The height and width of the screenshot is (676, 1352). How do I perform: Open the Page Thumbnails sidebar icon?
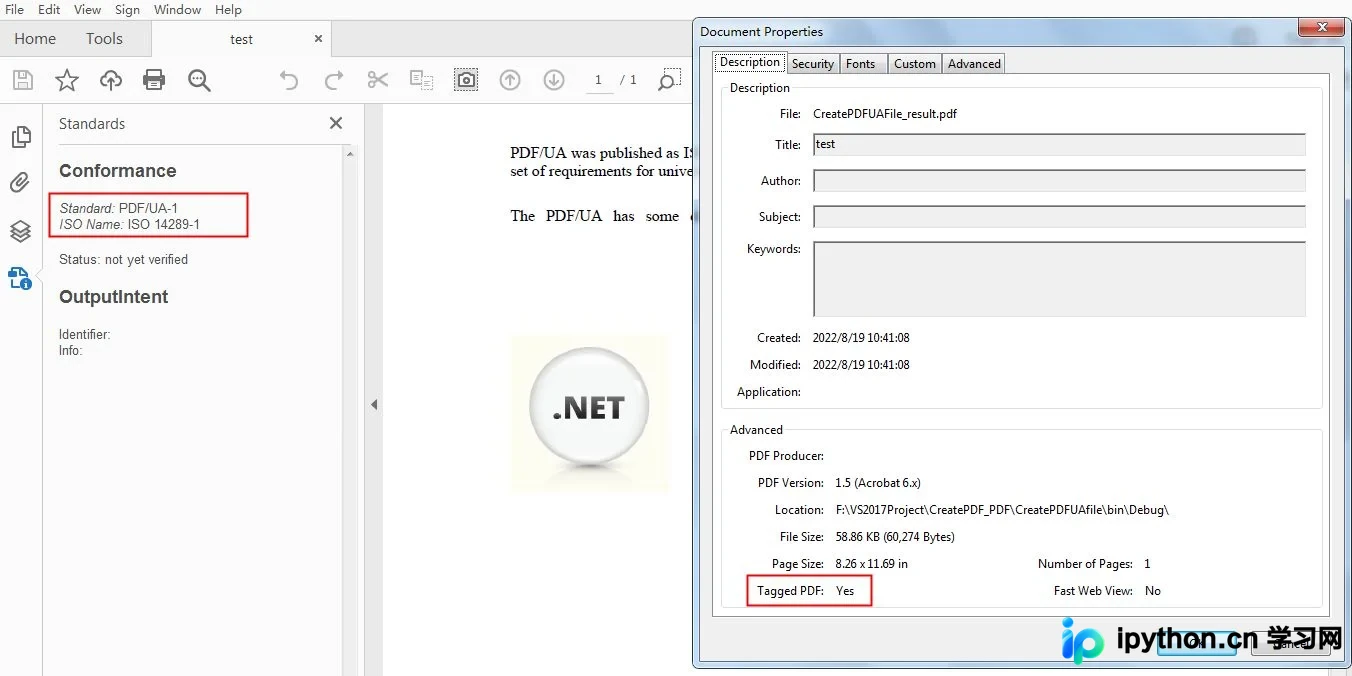20,137
